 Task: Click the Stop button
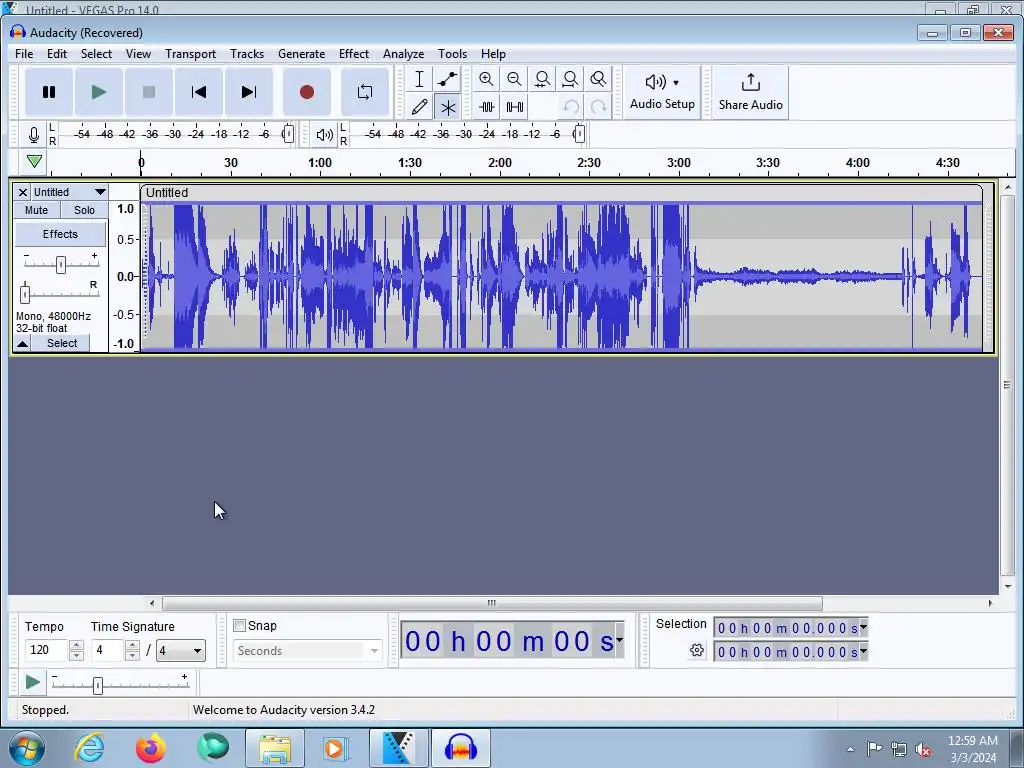click(x=149, y=92)
